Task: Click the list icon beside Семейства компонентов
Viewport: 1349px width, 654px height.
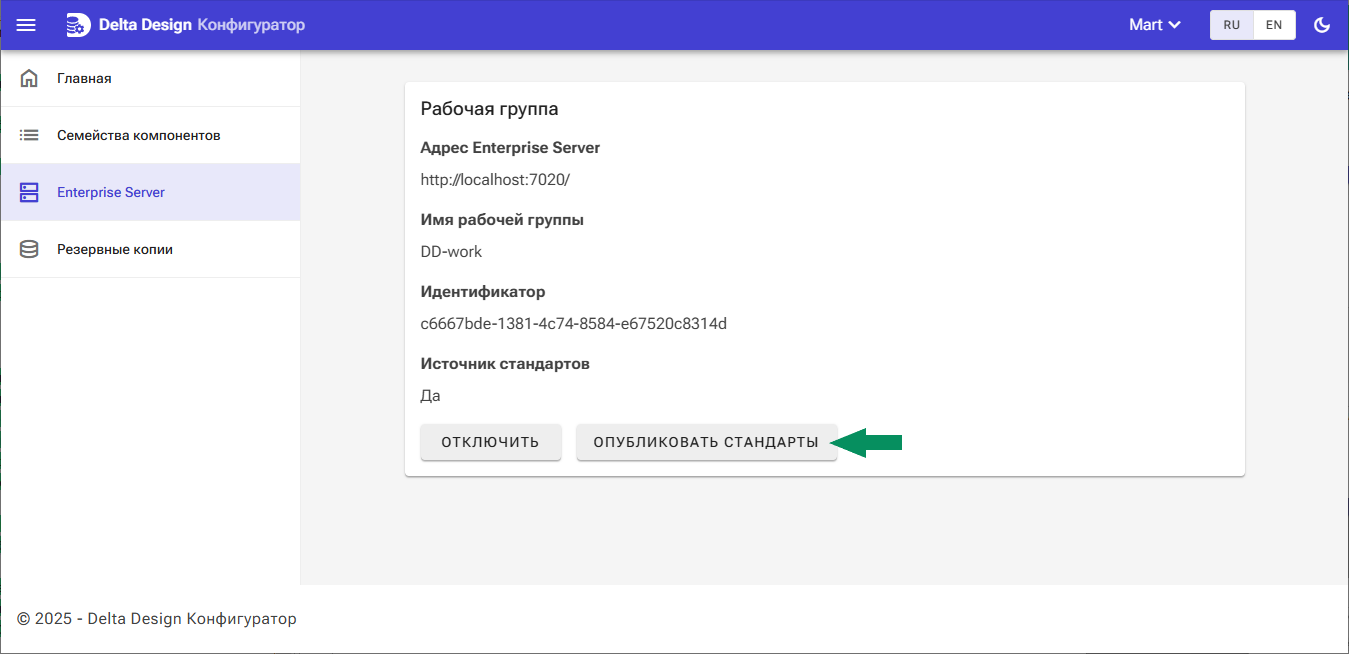Action: click(29, 135)
